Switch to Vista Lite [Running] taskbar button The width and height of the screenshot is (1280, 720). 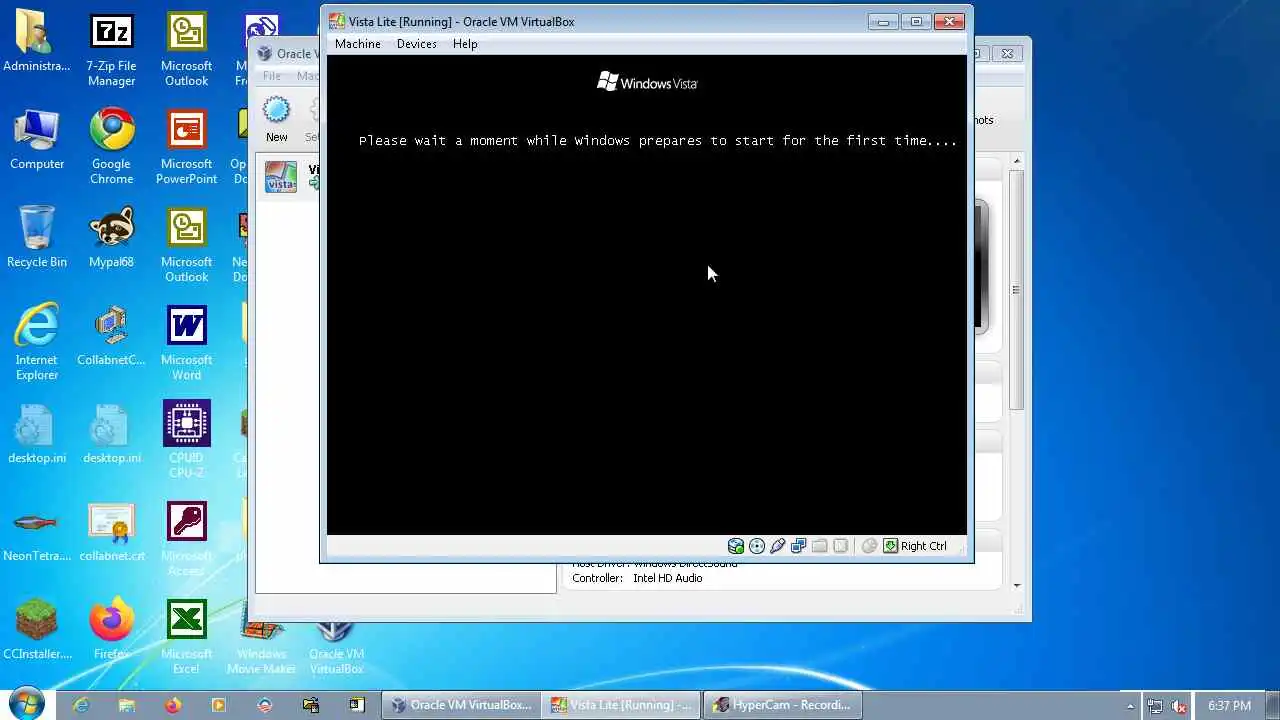coord(621,705)
